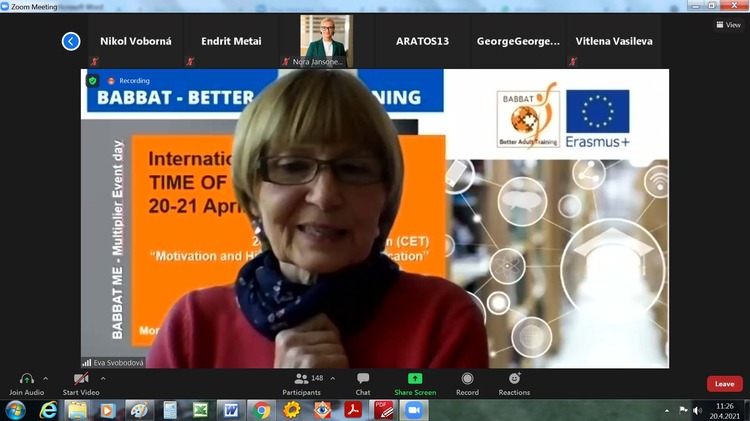The width and height of the screenshot is (750, 421).
Task: Click the BABBAT Better Adult Training logo
Action: click(x=528, y=115)
